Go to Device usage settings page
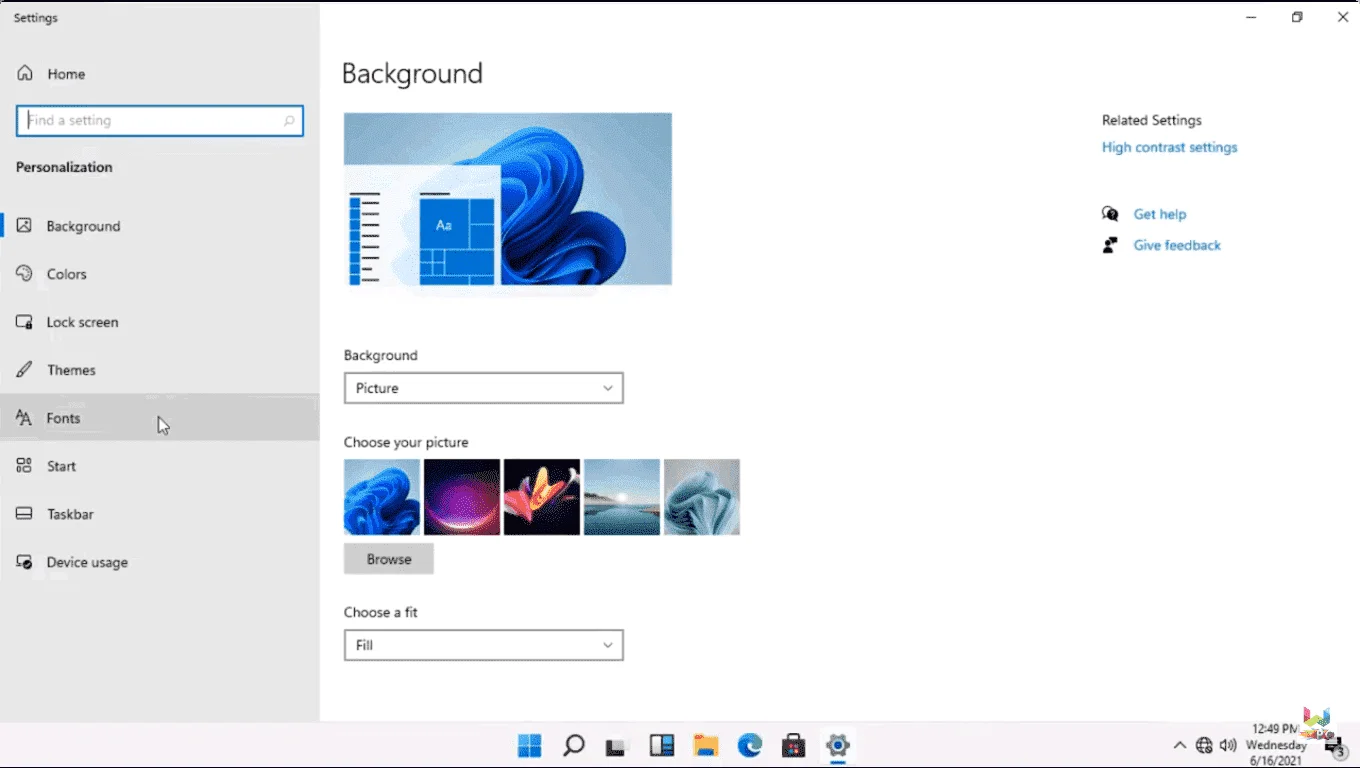Image resolution: width=1360 pixels, height=768 pixels. click(160, 562)
